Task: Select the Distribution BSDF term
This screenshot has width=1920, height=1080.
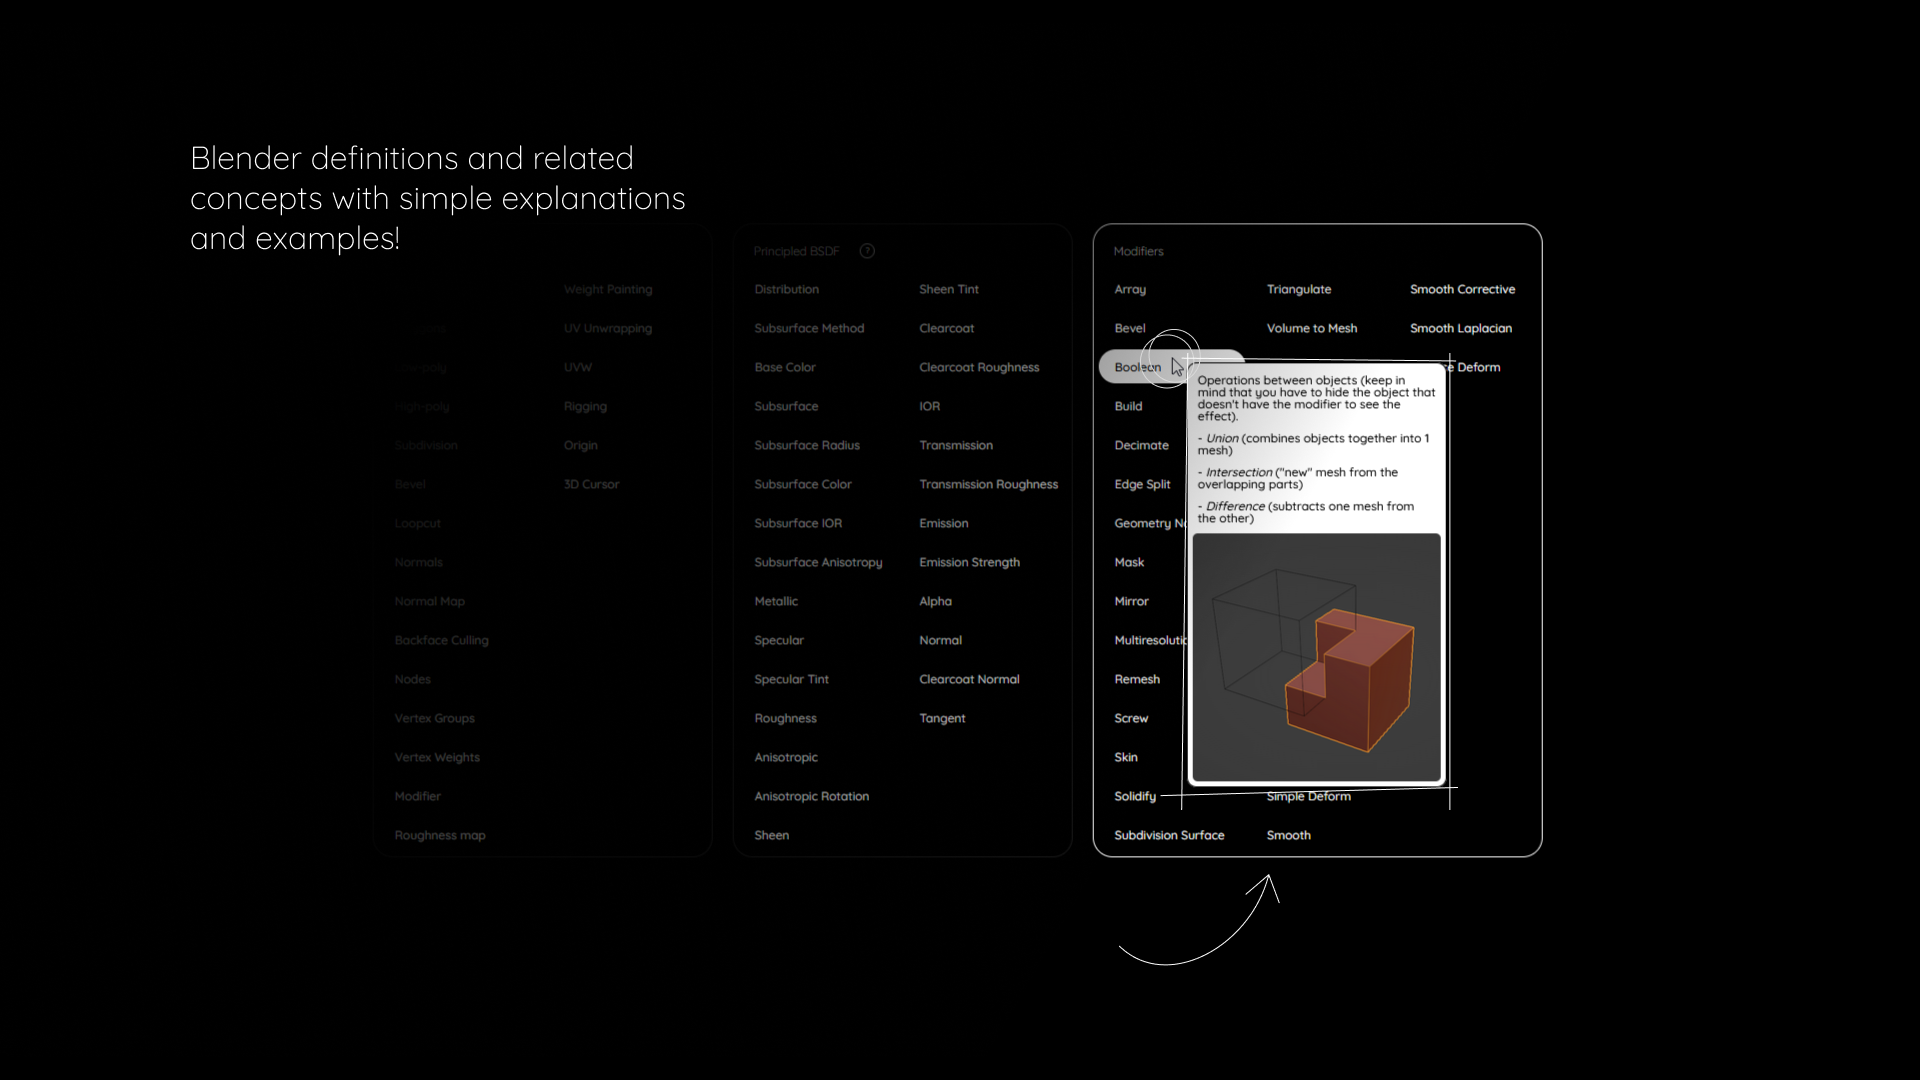Action: click(786, 289)
